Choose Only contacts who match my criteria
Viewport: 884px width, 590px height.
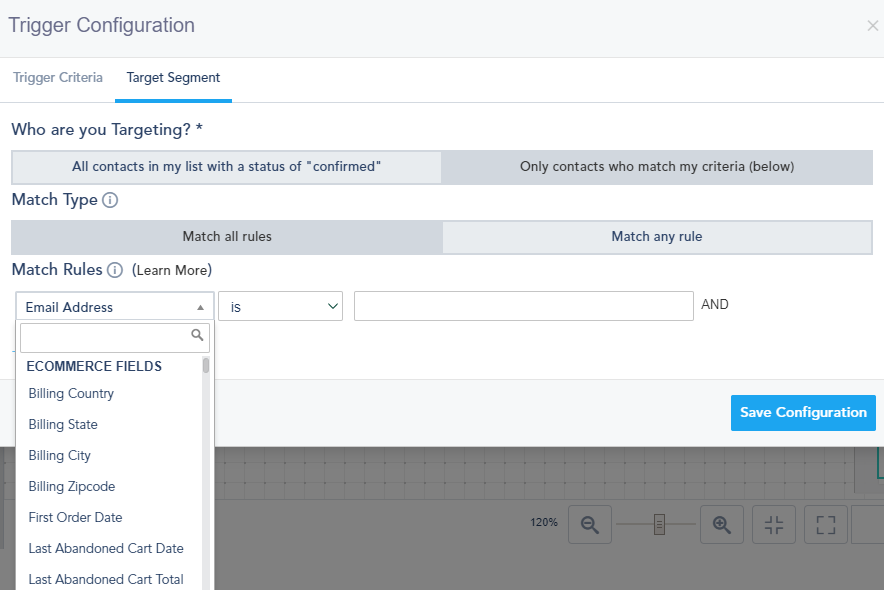click(657, 167)
